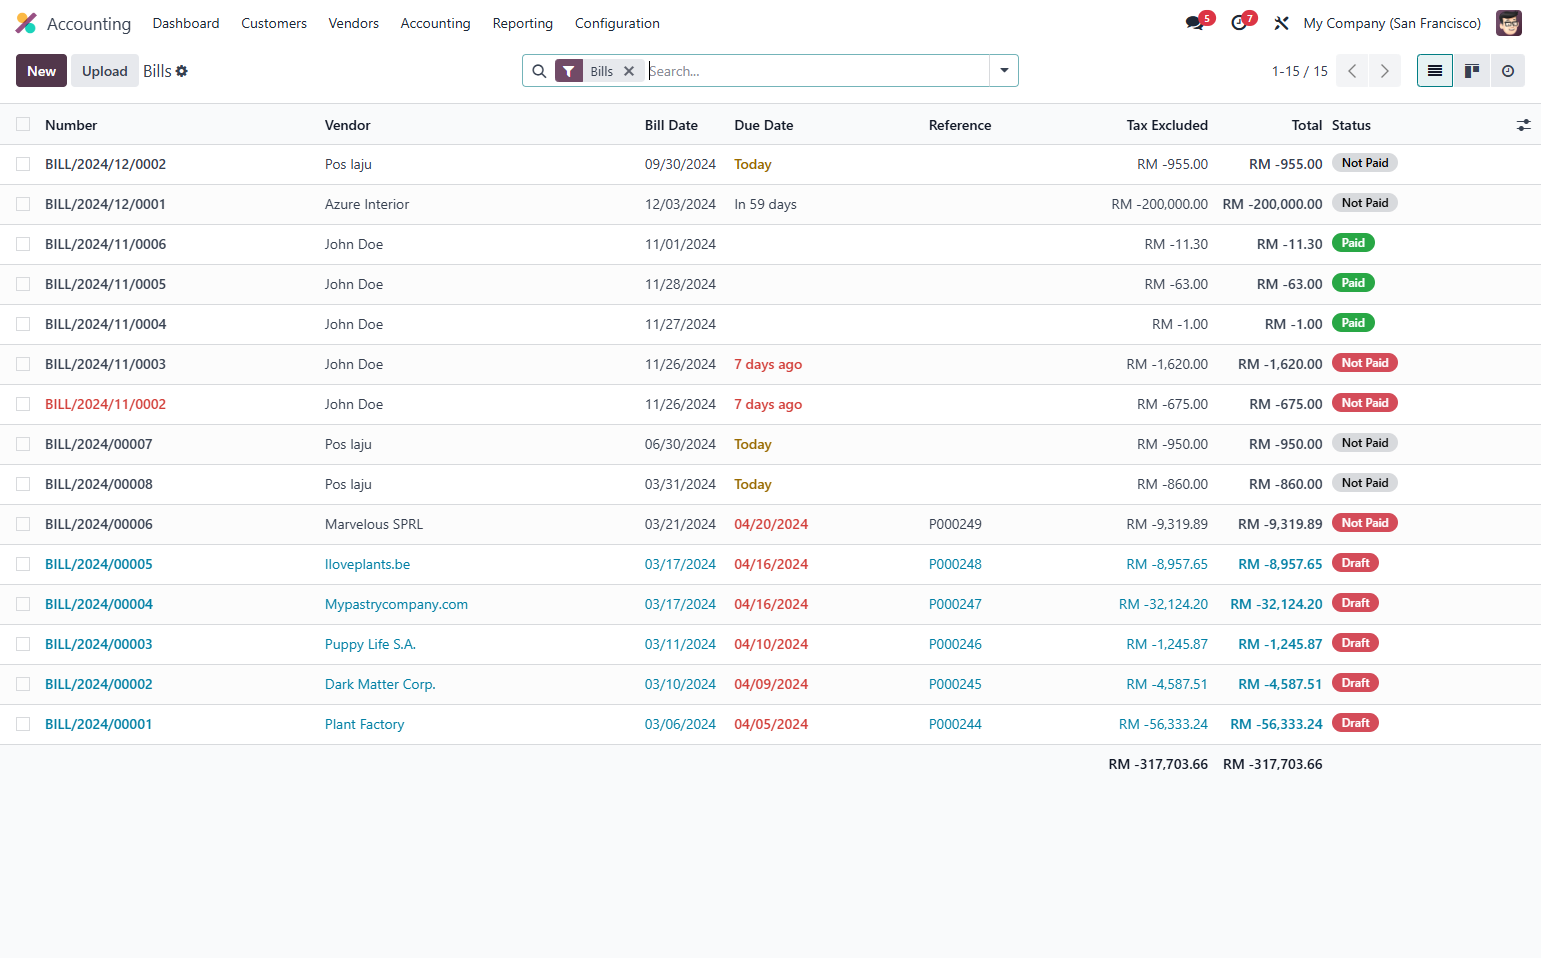
Task: Open the Vendors menu
Action: pos(354,23)
